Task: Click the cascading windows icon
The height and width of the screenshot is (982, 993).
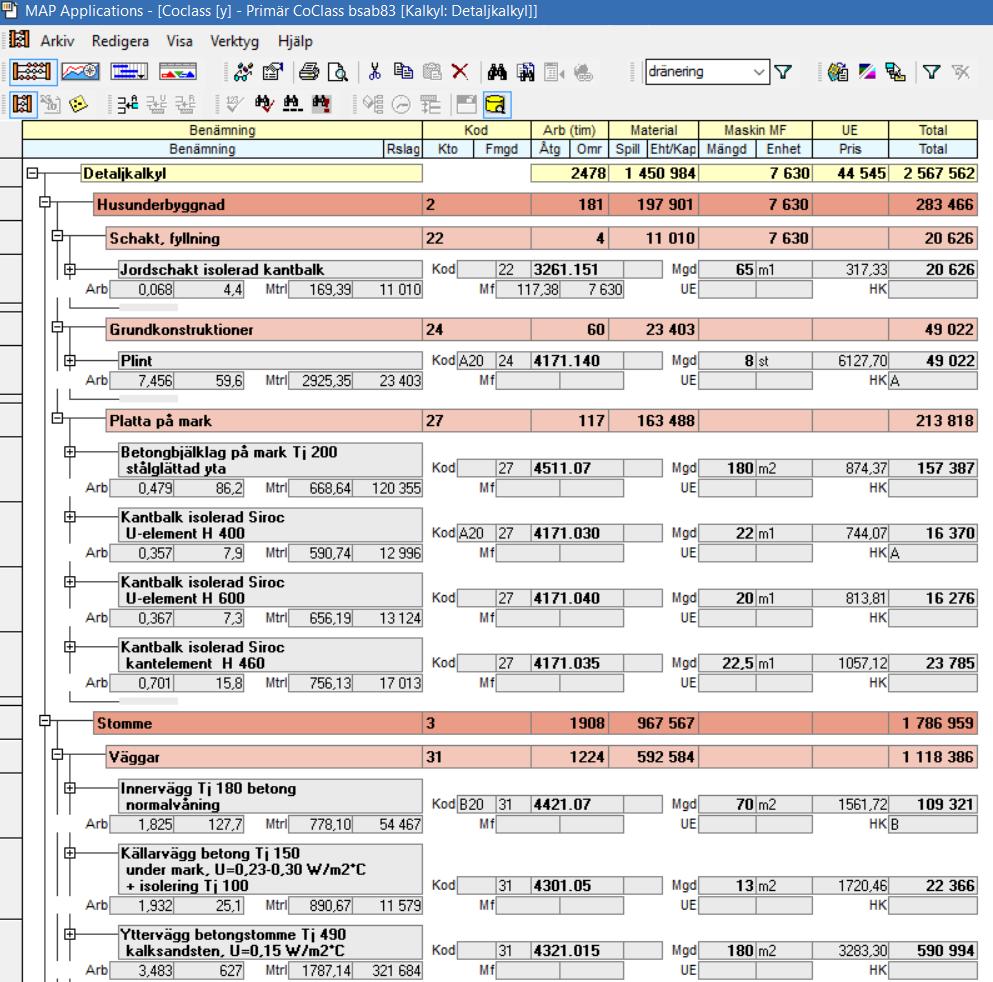Action: 895,72
